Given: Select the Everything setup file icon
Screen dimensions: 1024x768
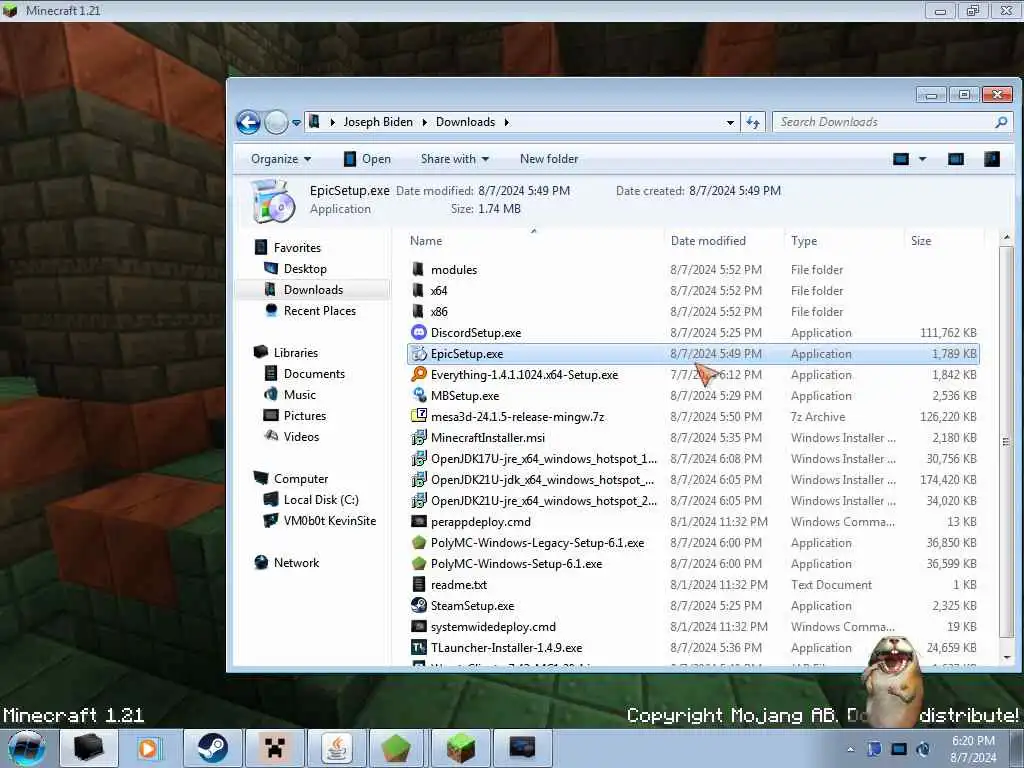Looking at the screenshot, I should pyautogui.click(x=419, y=374).
